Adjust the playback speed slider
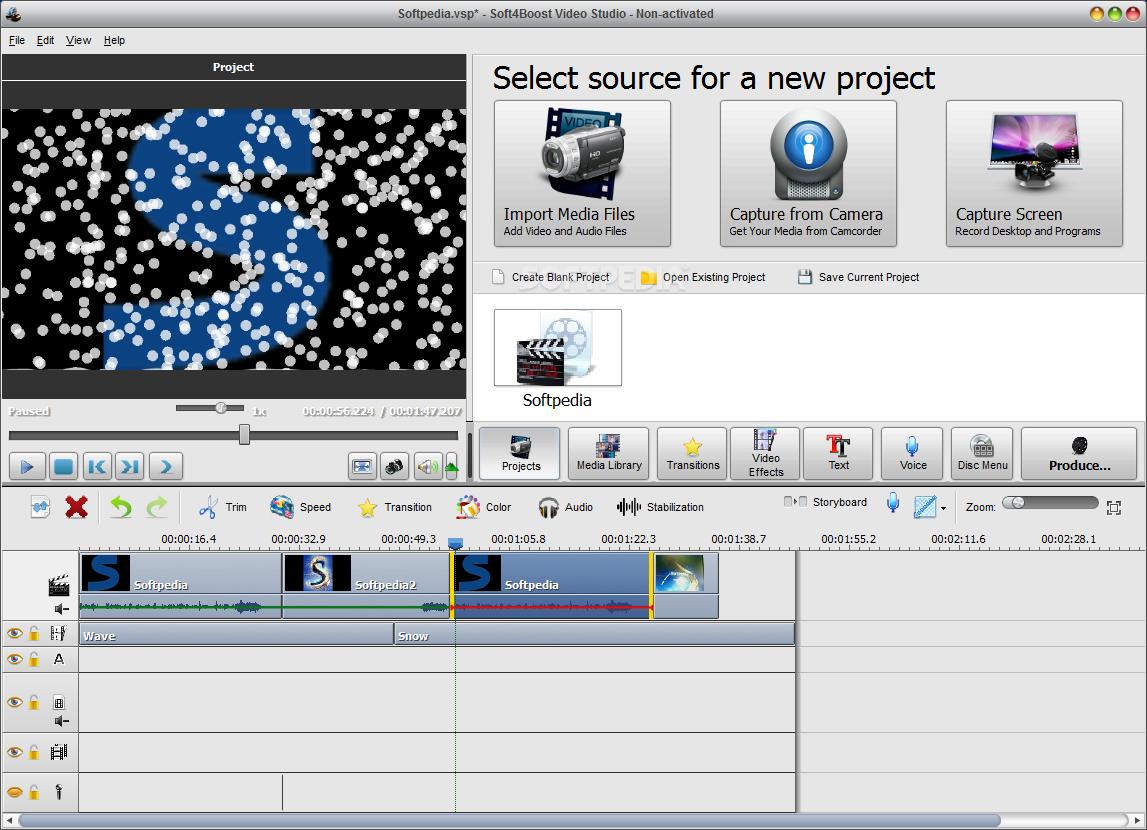 220,408
